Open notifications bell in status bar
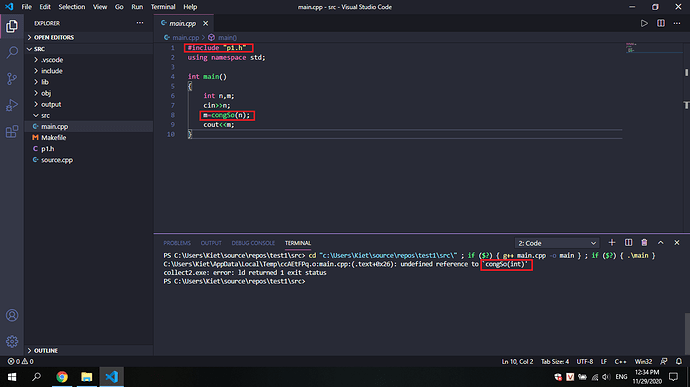Screen dimensions: 690x387 [x=679, y=361]
